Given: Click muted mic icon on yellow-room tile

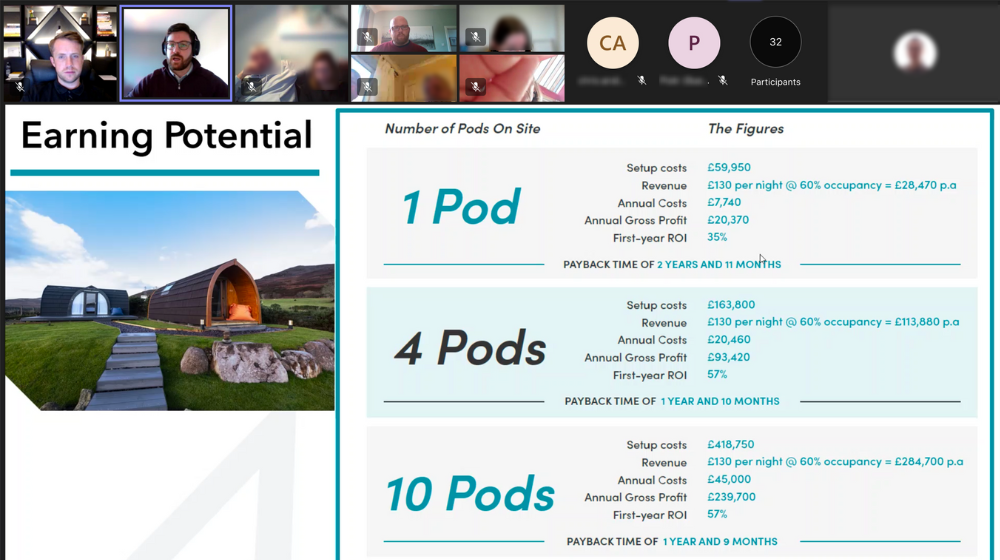Looking at the screenshot, I should 367,86.
